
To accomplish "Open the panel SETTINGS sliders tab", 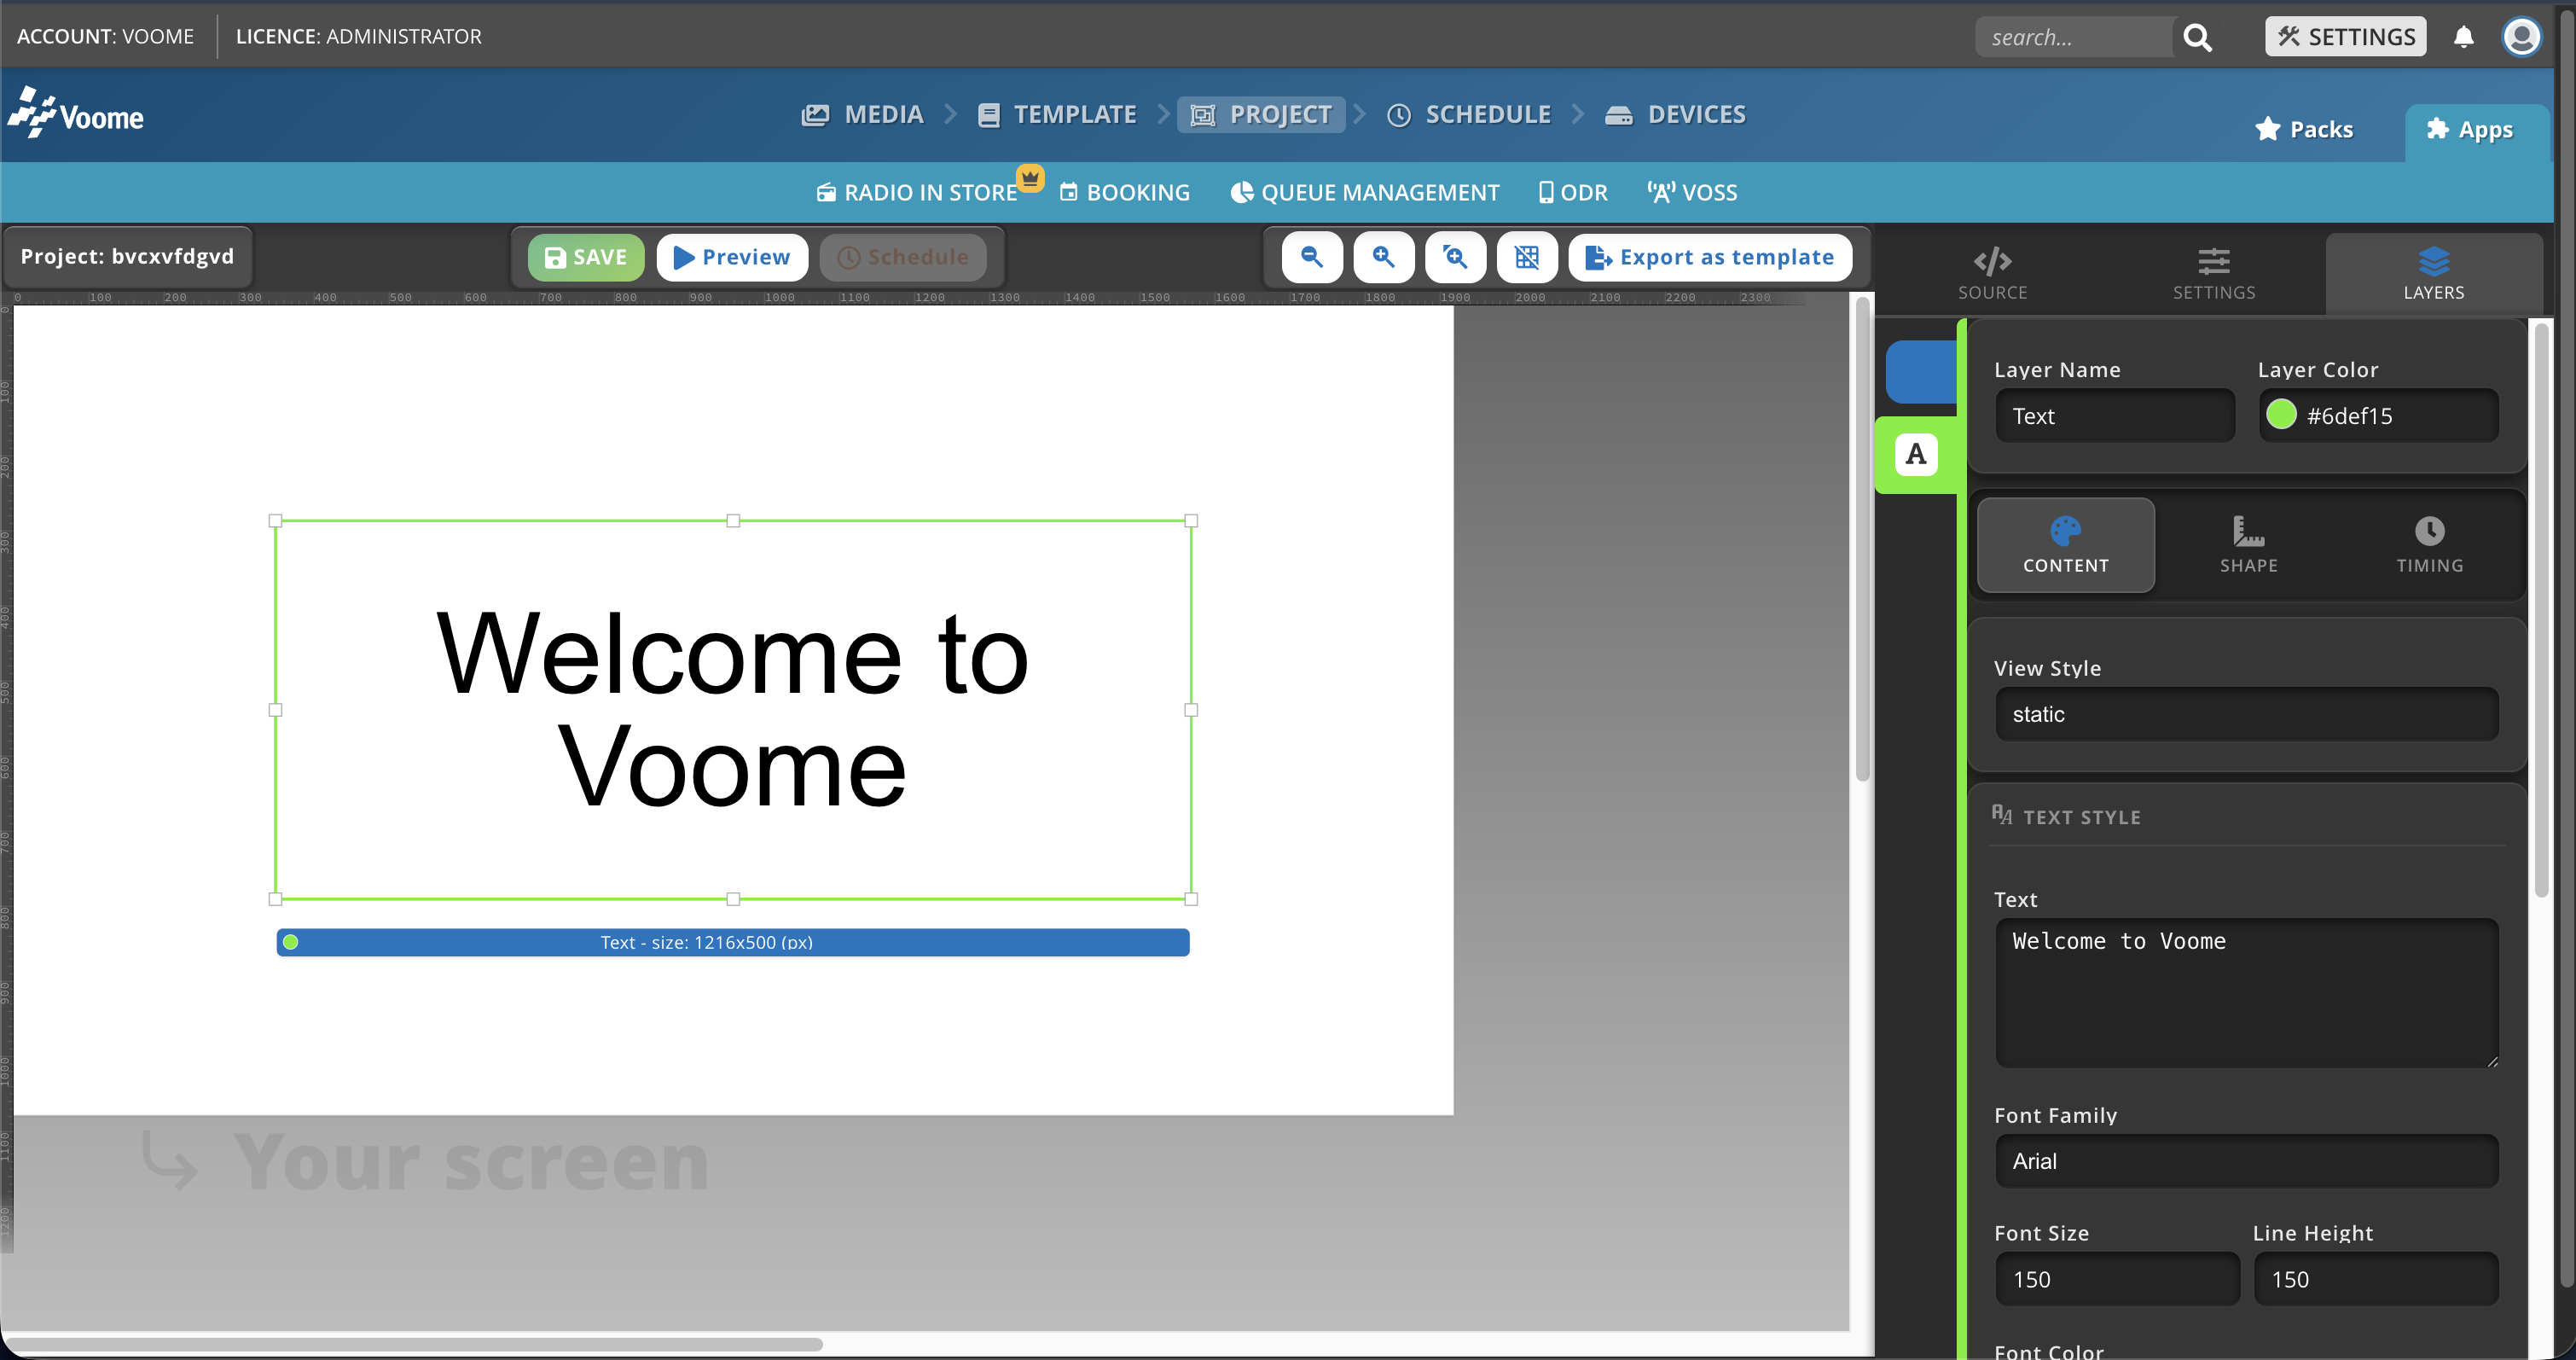I will [2213, 274].
